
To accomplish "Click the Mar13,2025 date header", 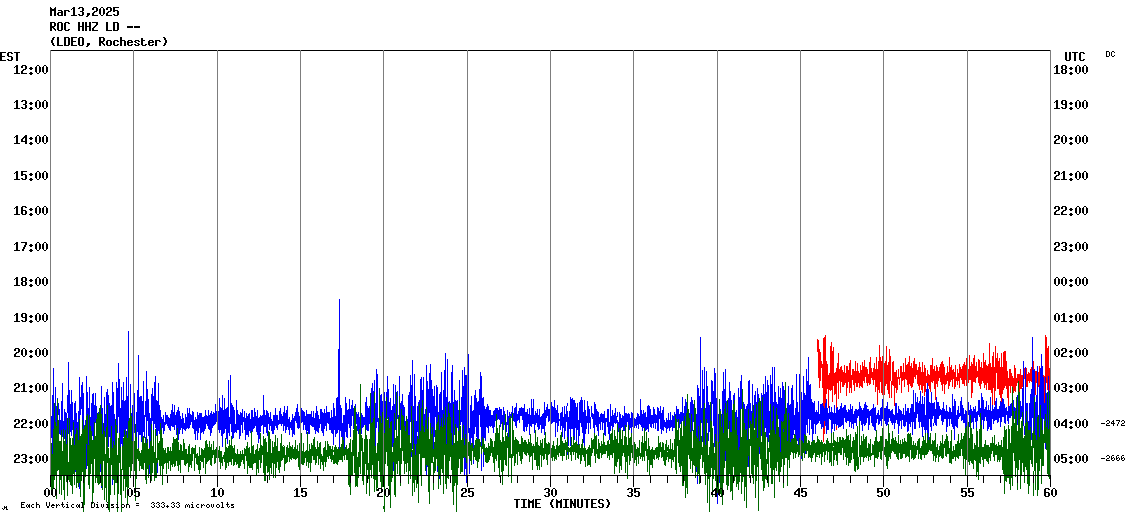I will [84, 12].
